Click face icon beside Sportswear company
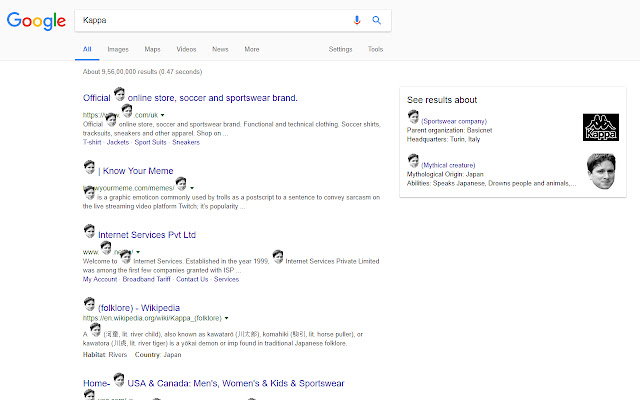 (x=413, y=119)
